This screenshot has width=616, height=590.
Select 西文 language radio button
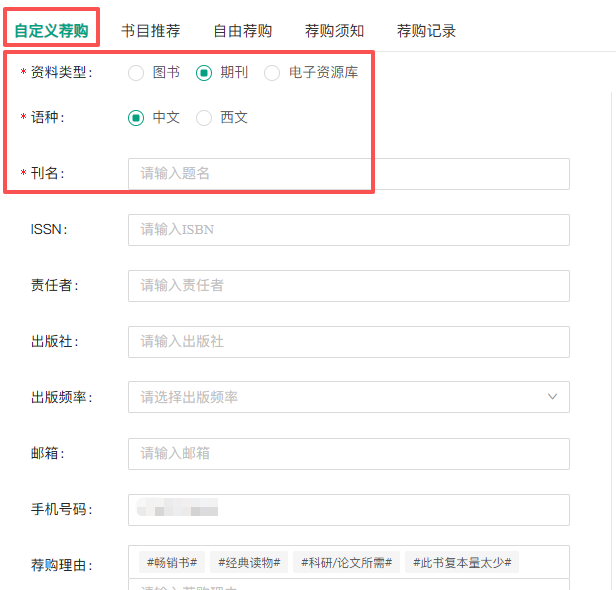[x=204, y=118]
